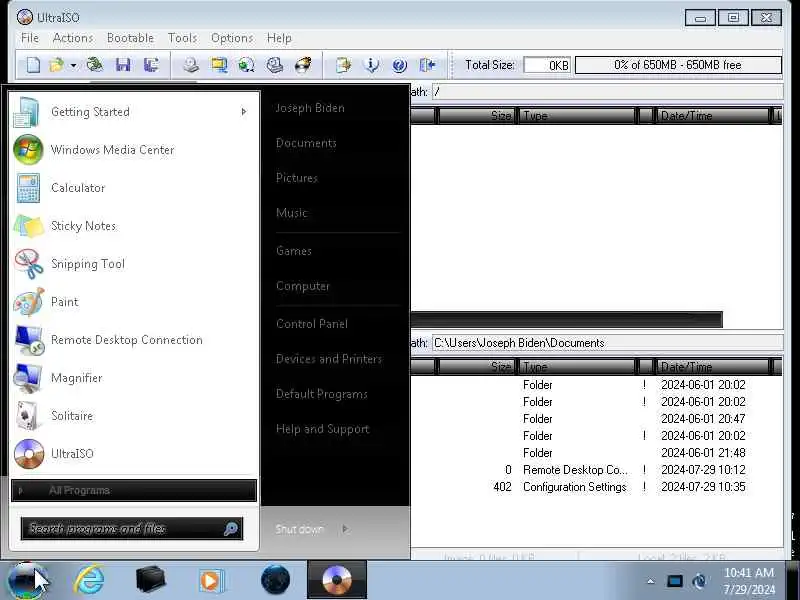Click the Compress ISO toolbar icon
This screenshot has height=600, width=800.
pyautogui.click(x=219, y=65)
